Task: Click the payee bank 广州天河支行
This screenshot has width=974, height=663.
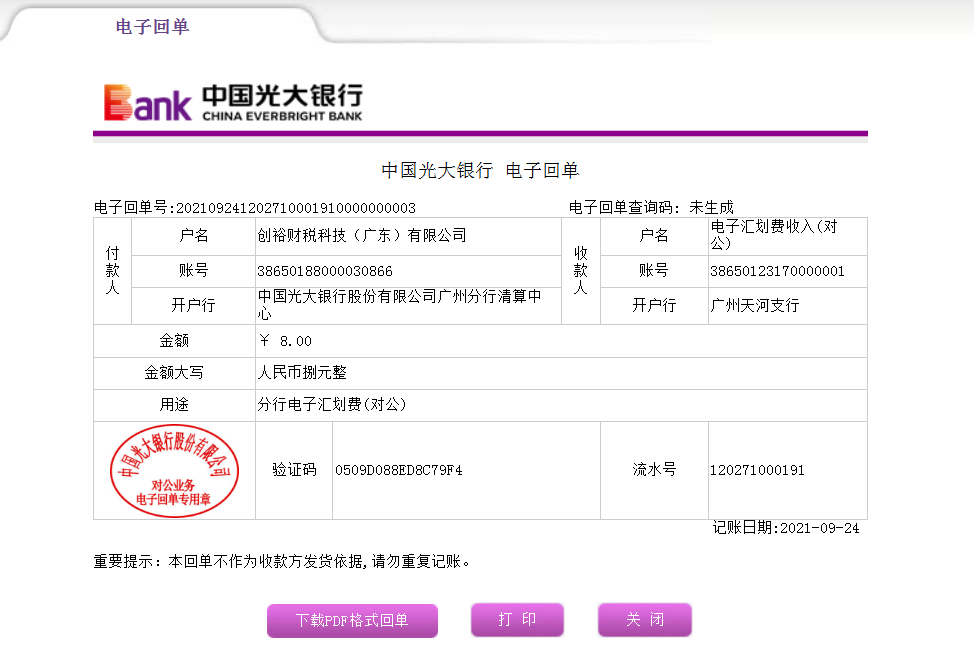Action: coord(754,305)
